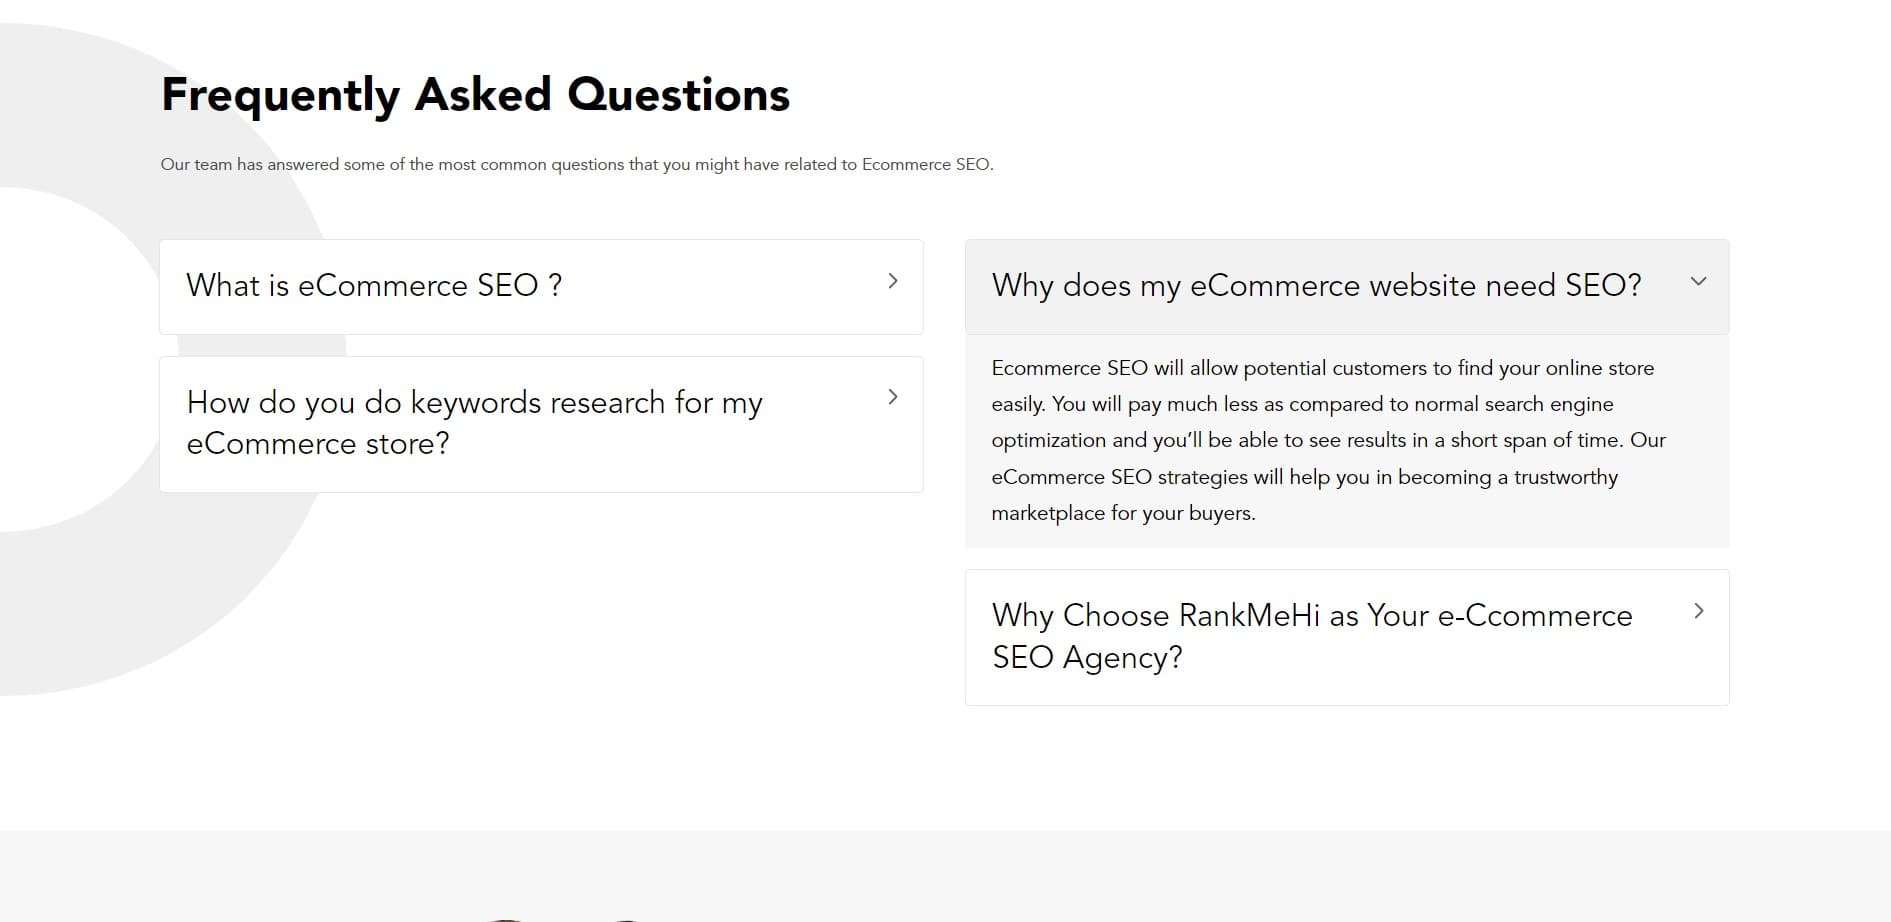Click chevron arrow beside RankMeHi agency question
The width and height of the screenshot is (1891, 922).
click(x=1698, y=611)
